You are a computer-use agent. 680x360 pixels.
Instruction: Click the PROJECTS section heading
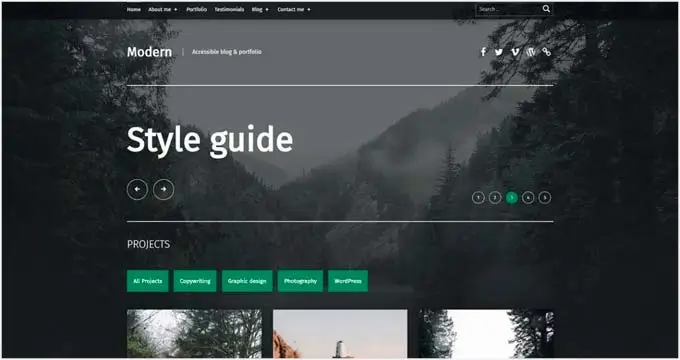pos(148,244)
